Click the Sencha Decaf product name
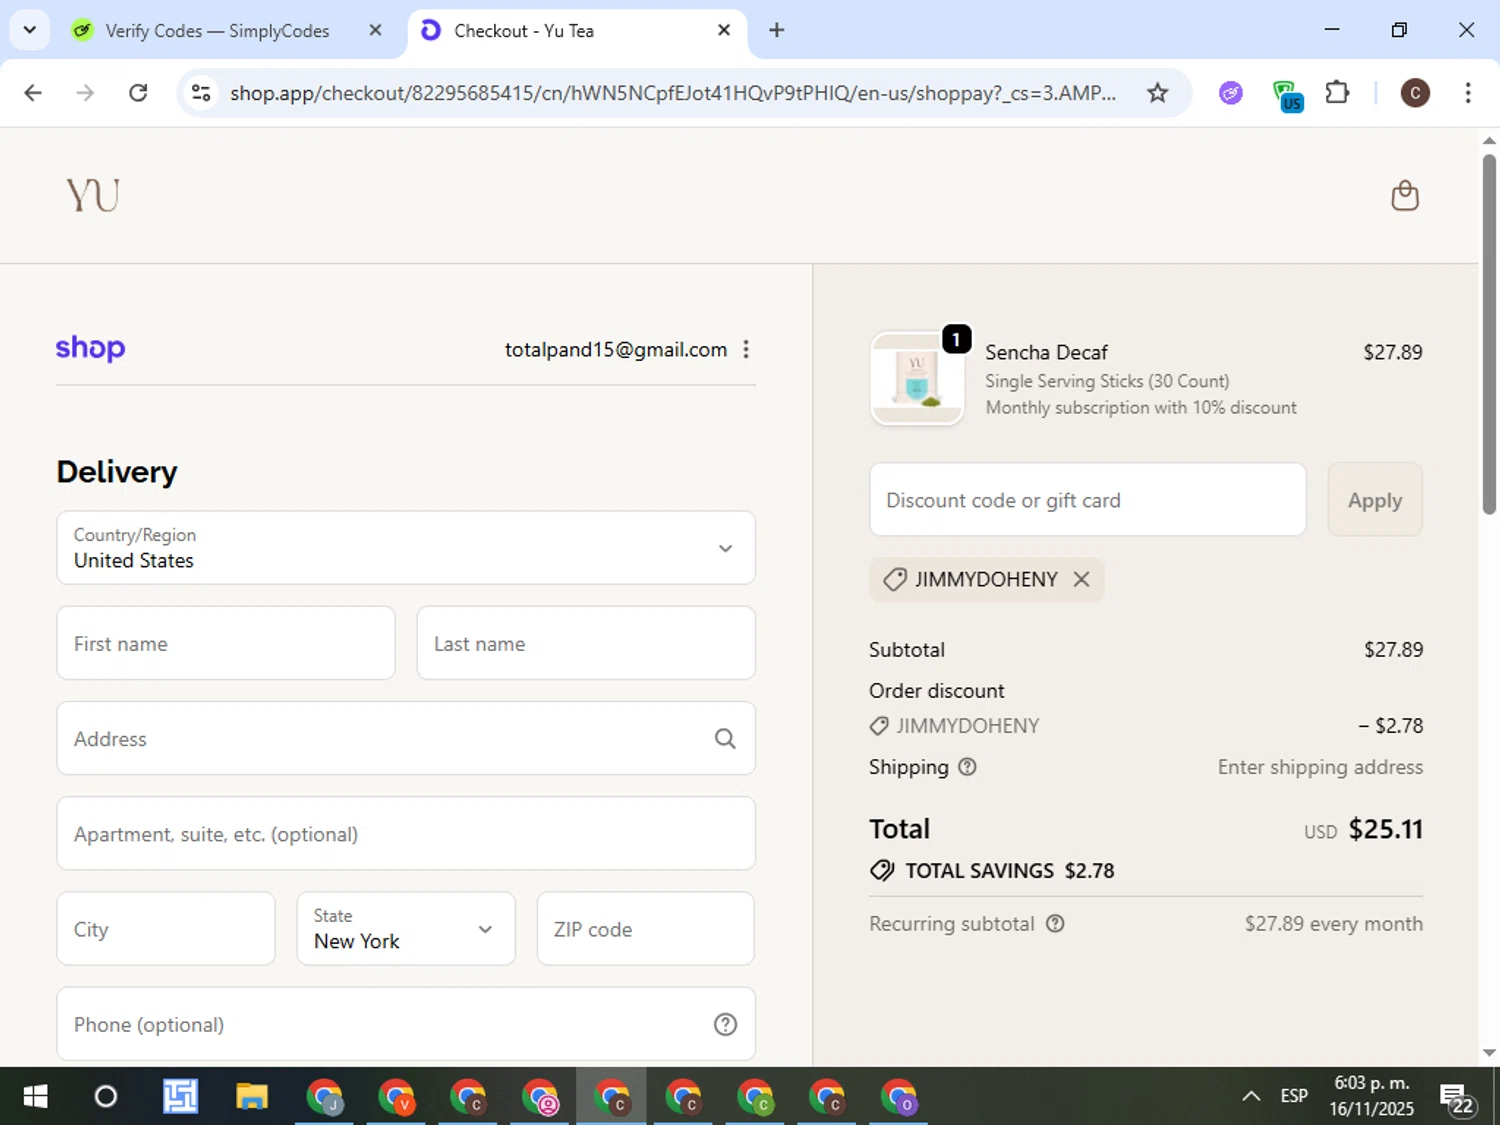Image resolution: width=1500 pixels, height=1125 pixels. [1046, 352]
